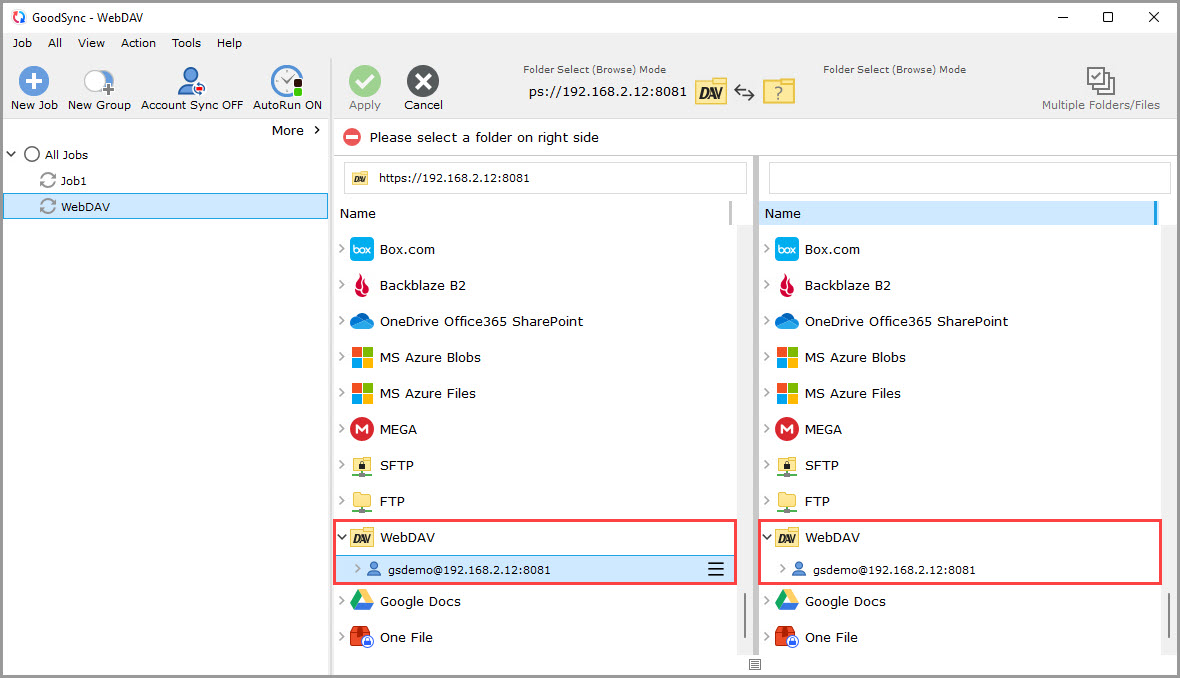Screen dimensions: 1180x678
Task: Select Backblaze B2 icon in left pane
Action: (362, 285)
